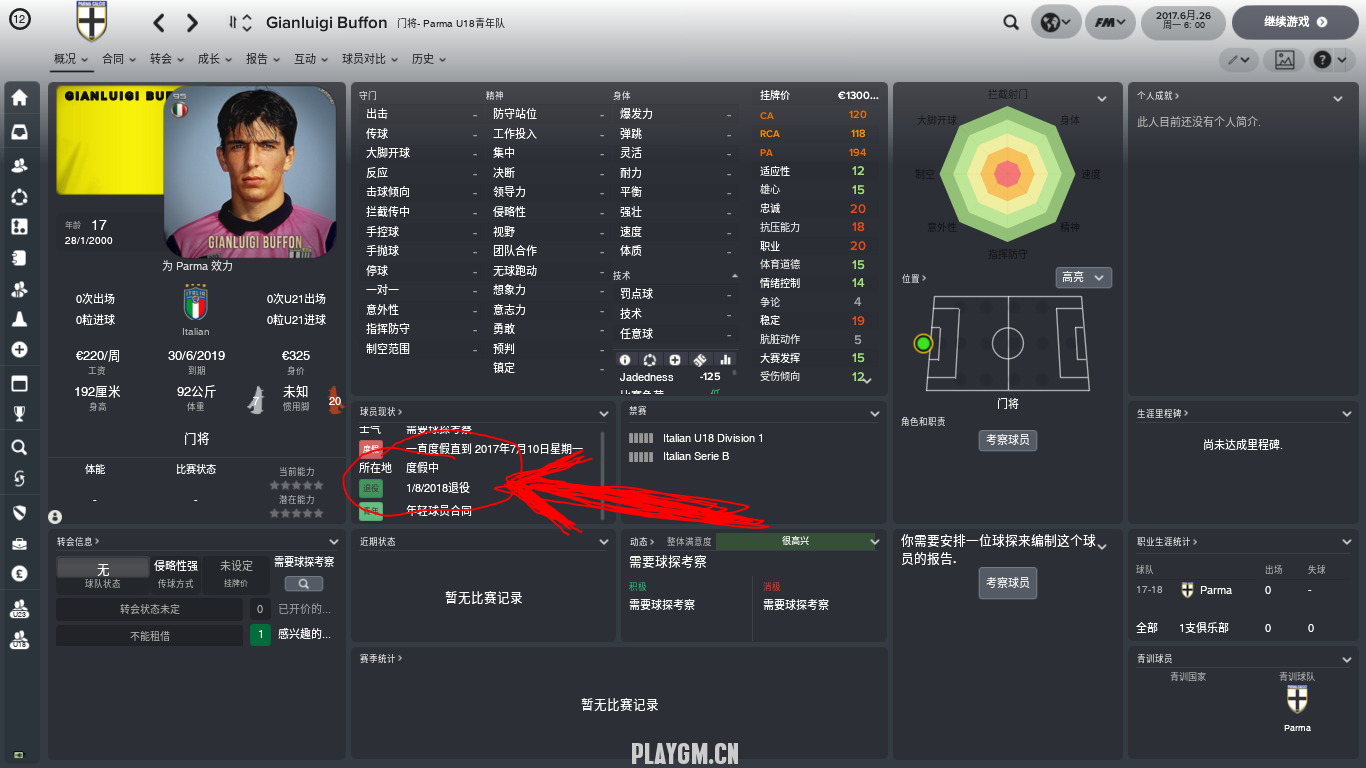Open the 合同 menu tab
Screen dimensions: 1366x768
coord(119,59)
